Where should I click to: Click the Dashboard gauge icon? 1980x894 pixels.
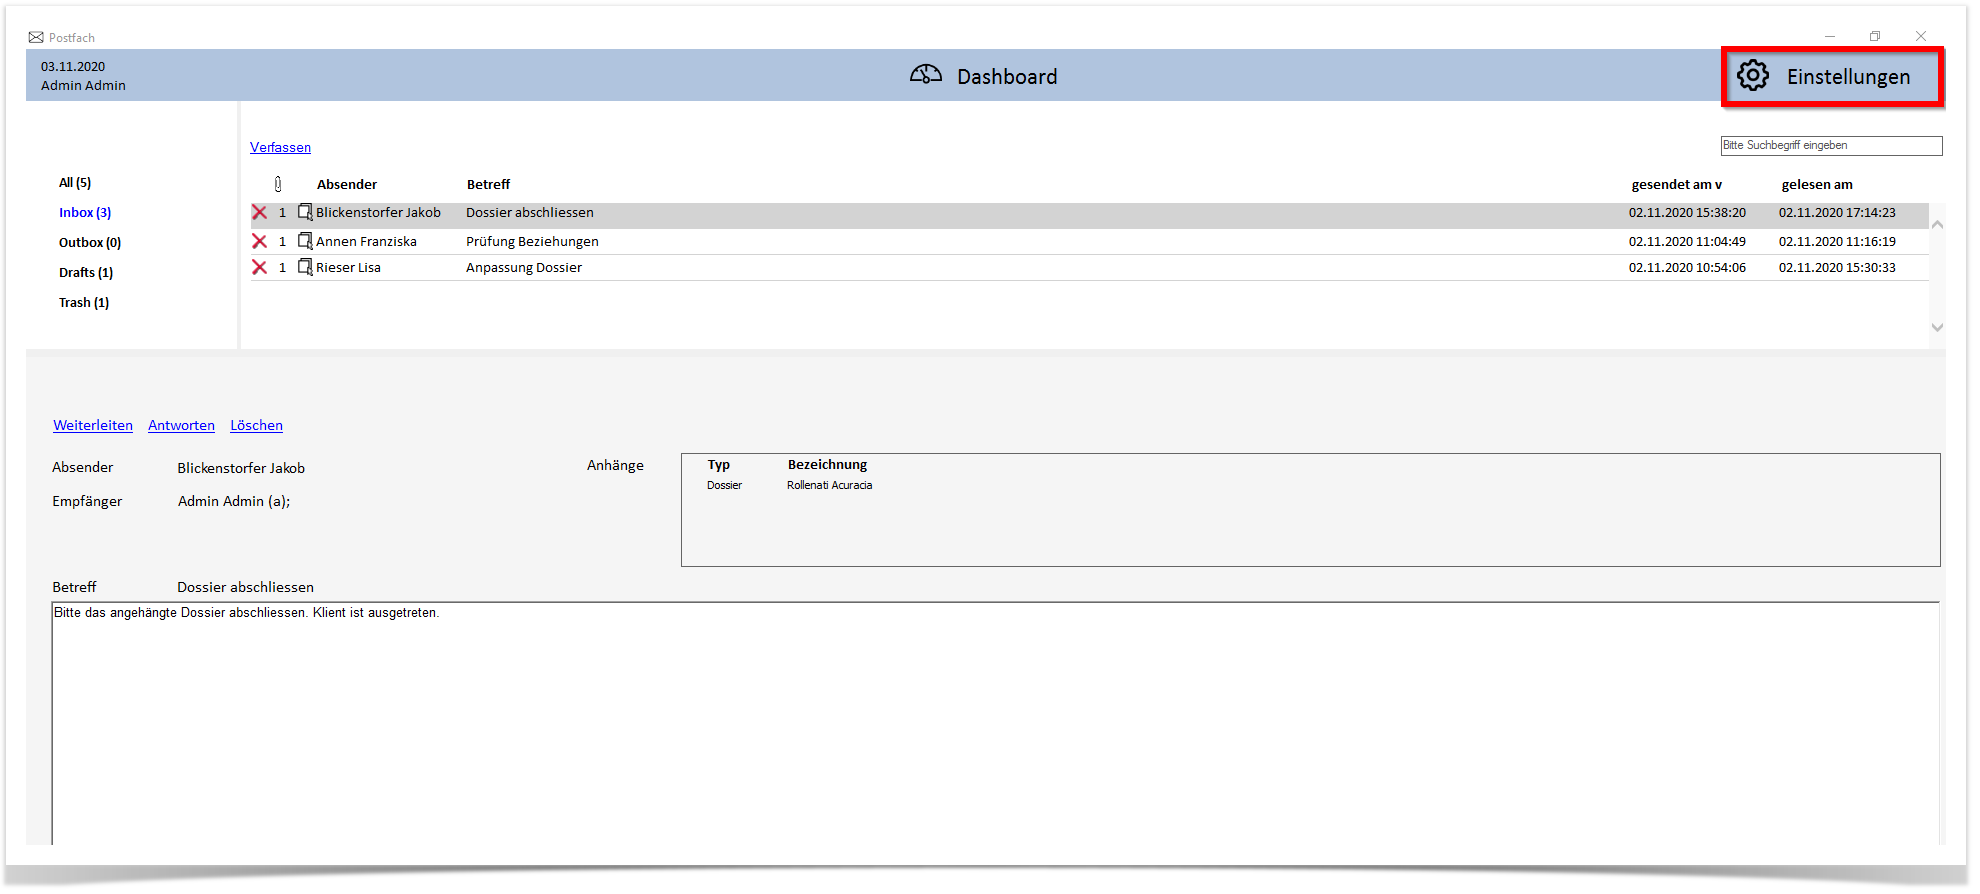[x=926, y=75]
